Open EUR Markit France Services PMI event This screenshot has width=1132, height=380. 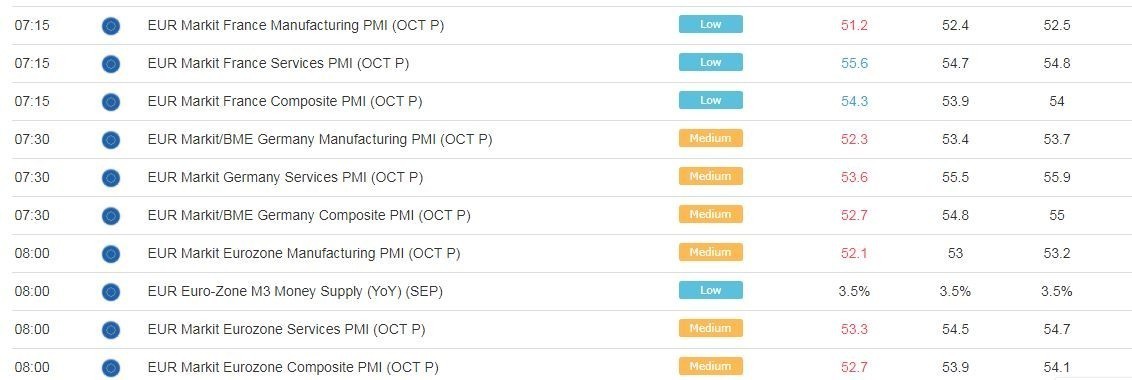pos(278,63)
